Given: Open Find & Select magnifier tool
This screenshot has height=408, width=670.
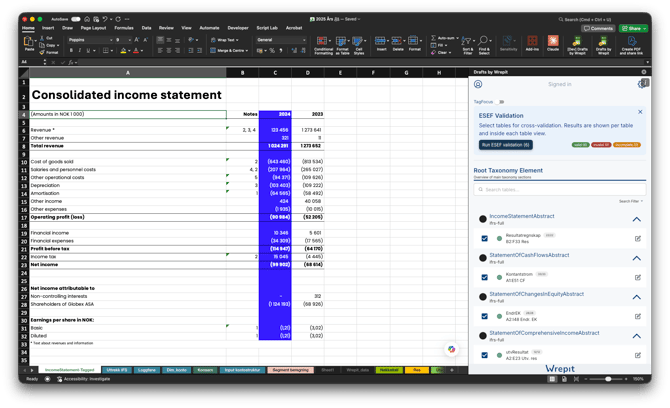Looking at the screenshot, I should click(484, 44).
